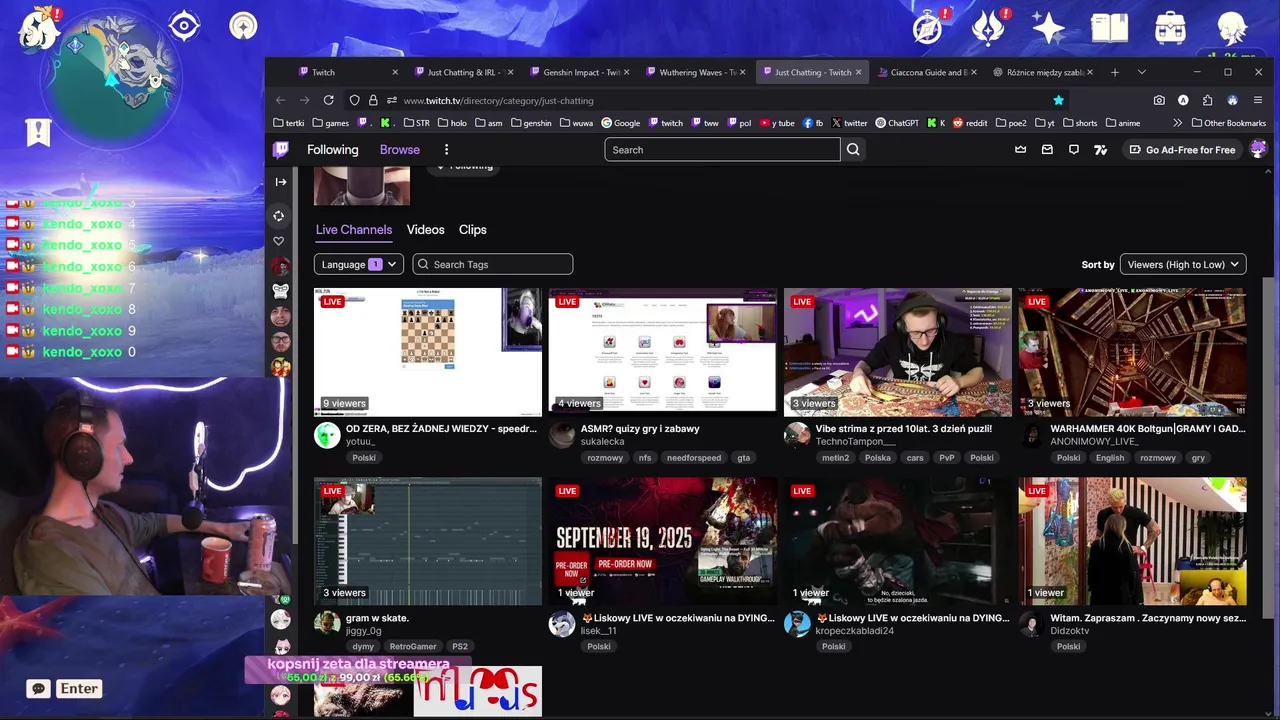Switch to the Videos tab
This screenshot has width=1280, height=720.
(425, 230)
